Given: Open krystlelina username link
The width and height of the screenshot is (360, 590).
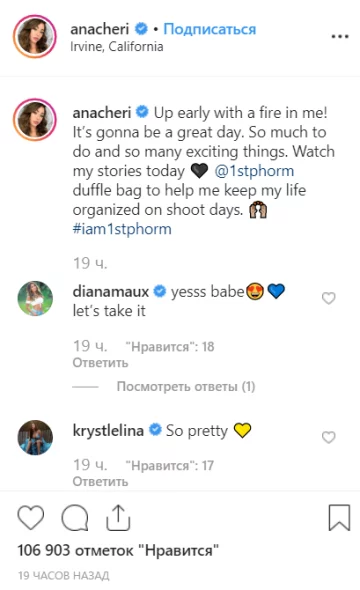Looking at the screenshot, I should (x=108, y=430).
